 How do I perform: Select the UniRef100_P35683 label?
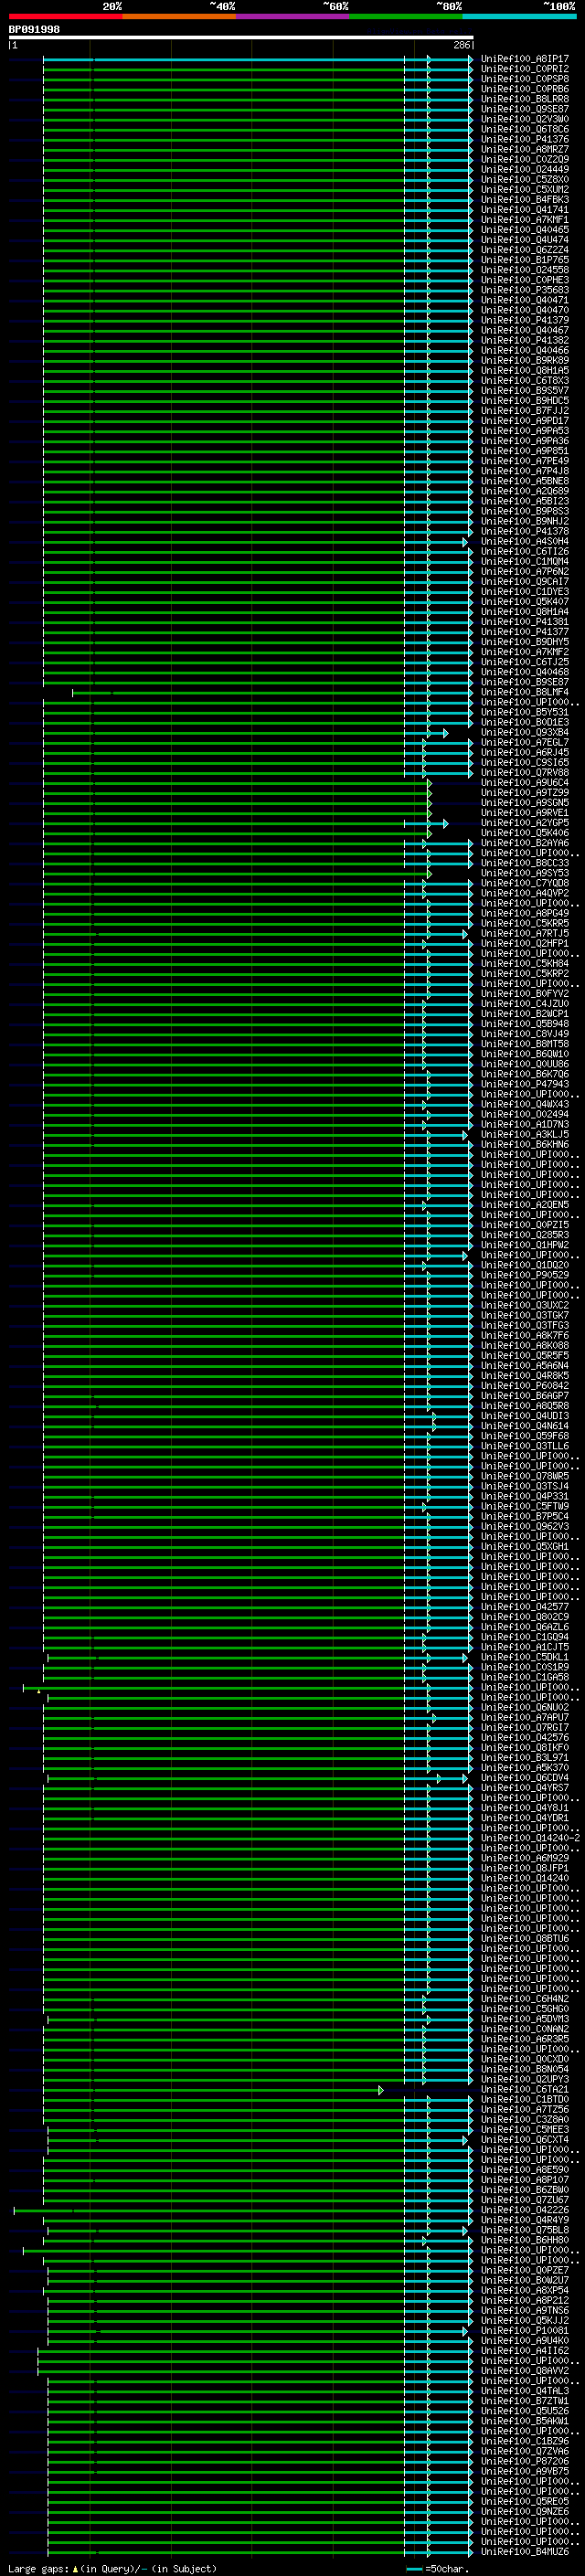coord(524,290)
